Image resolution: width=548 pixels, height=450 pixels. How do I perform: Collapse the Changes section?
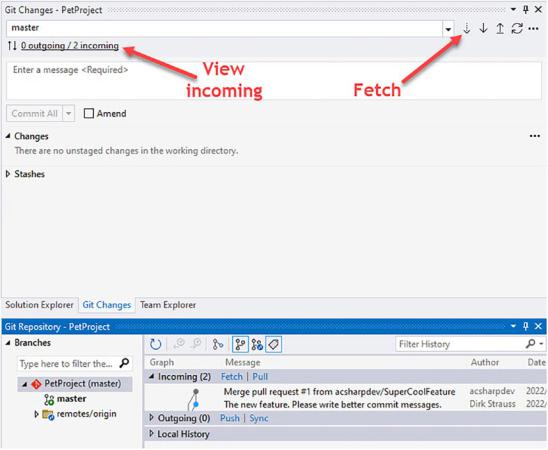8,136
